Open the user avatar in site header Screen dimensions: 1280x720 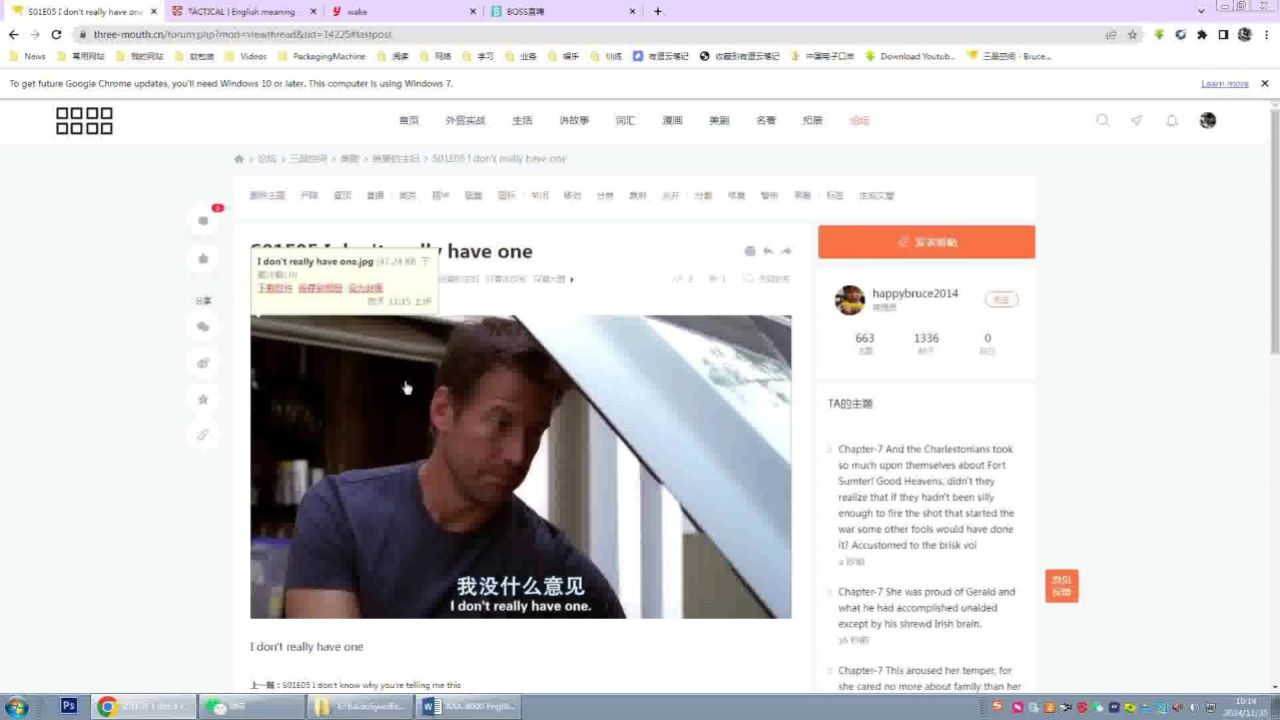coord(1208,120)
